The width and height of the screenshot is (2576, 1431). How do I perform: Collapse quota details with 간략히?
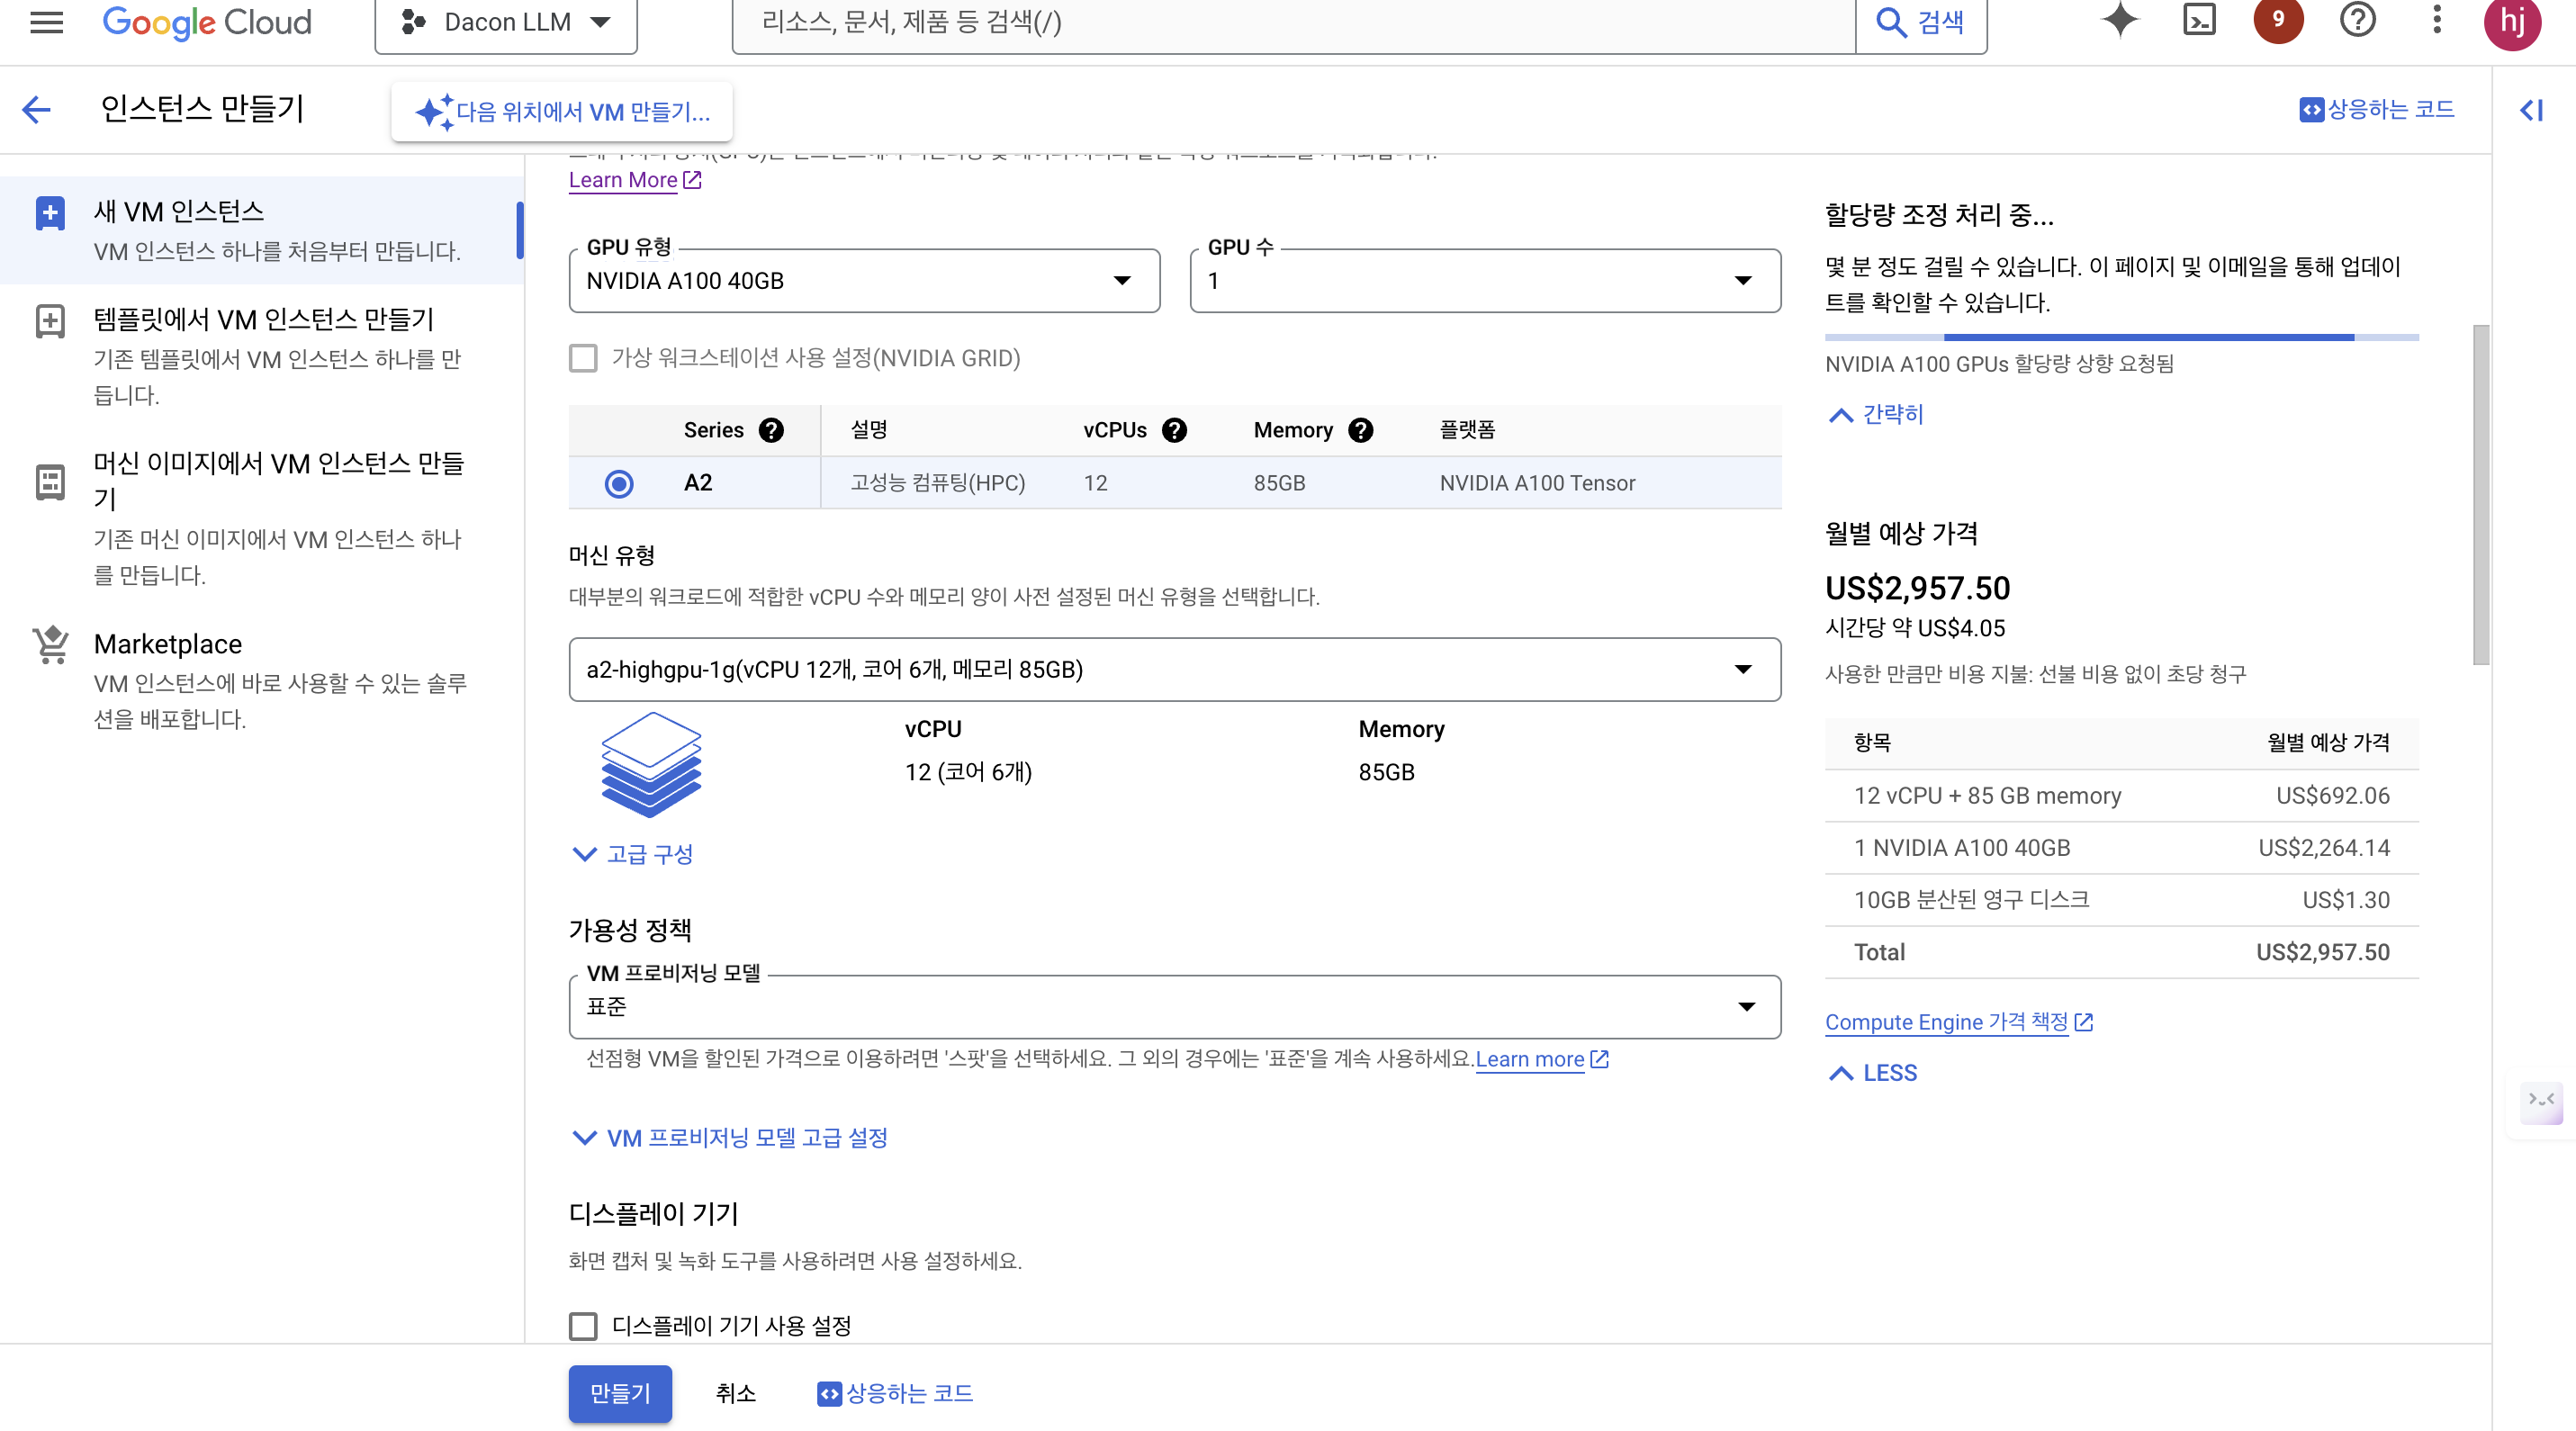[1876, 414]
